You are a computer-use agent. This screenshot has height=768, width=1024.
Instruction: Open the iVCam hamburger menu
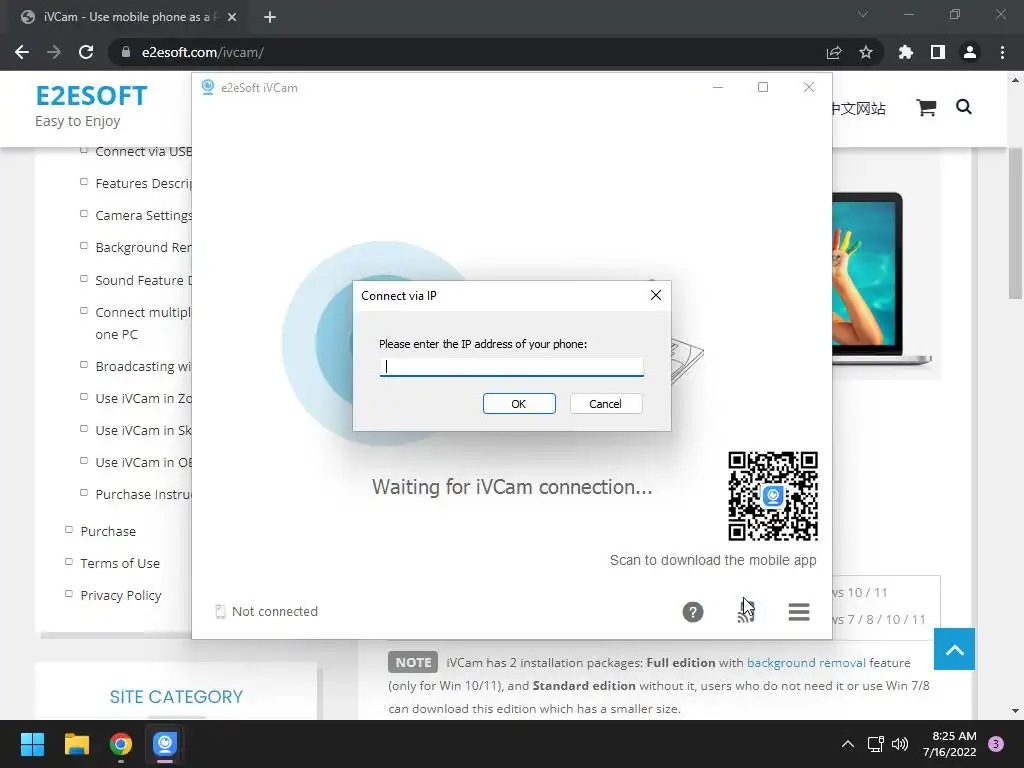point(799,612)
